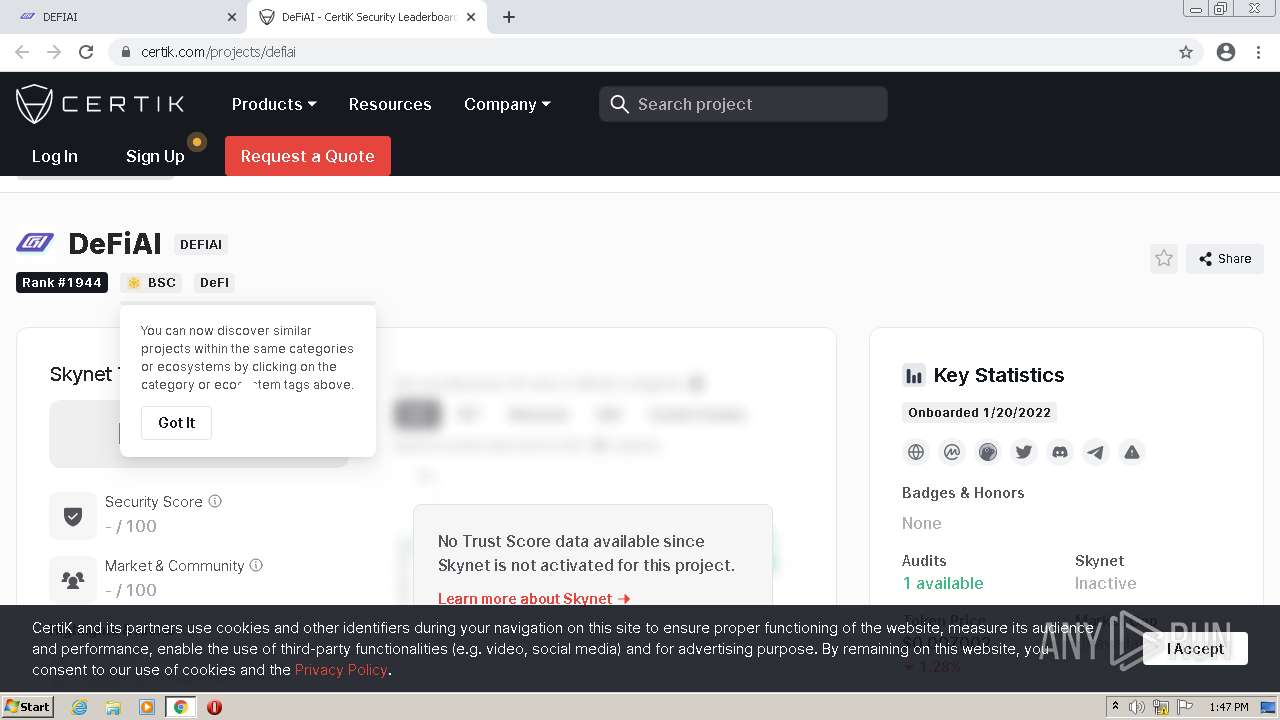Open Internet Explorer from the taskbar

(x=79, y=707)
